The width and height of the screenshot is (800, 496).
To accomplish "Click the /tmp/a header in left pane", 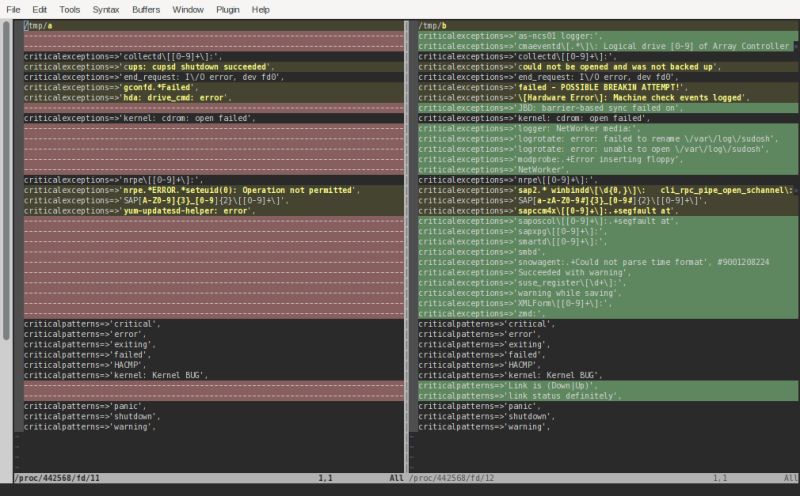I will pos(38,26).
